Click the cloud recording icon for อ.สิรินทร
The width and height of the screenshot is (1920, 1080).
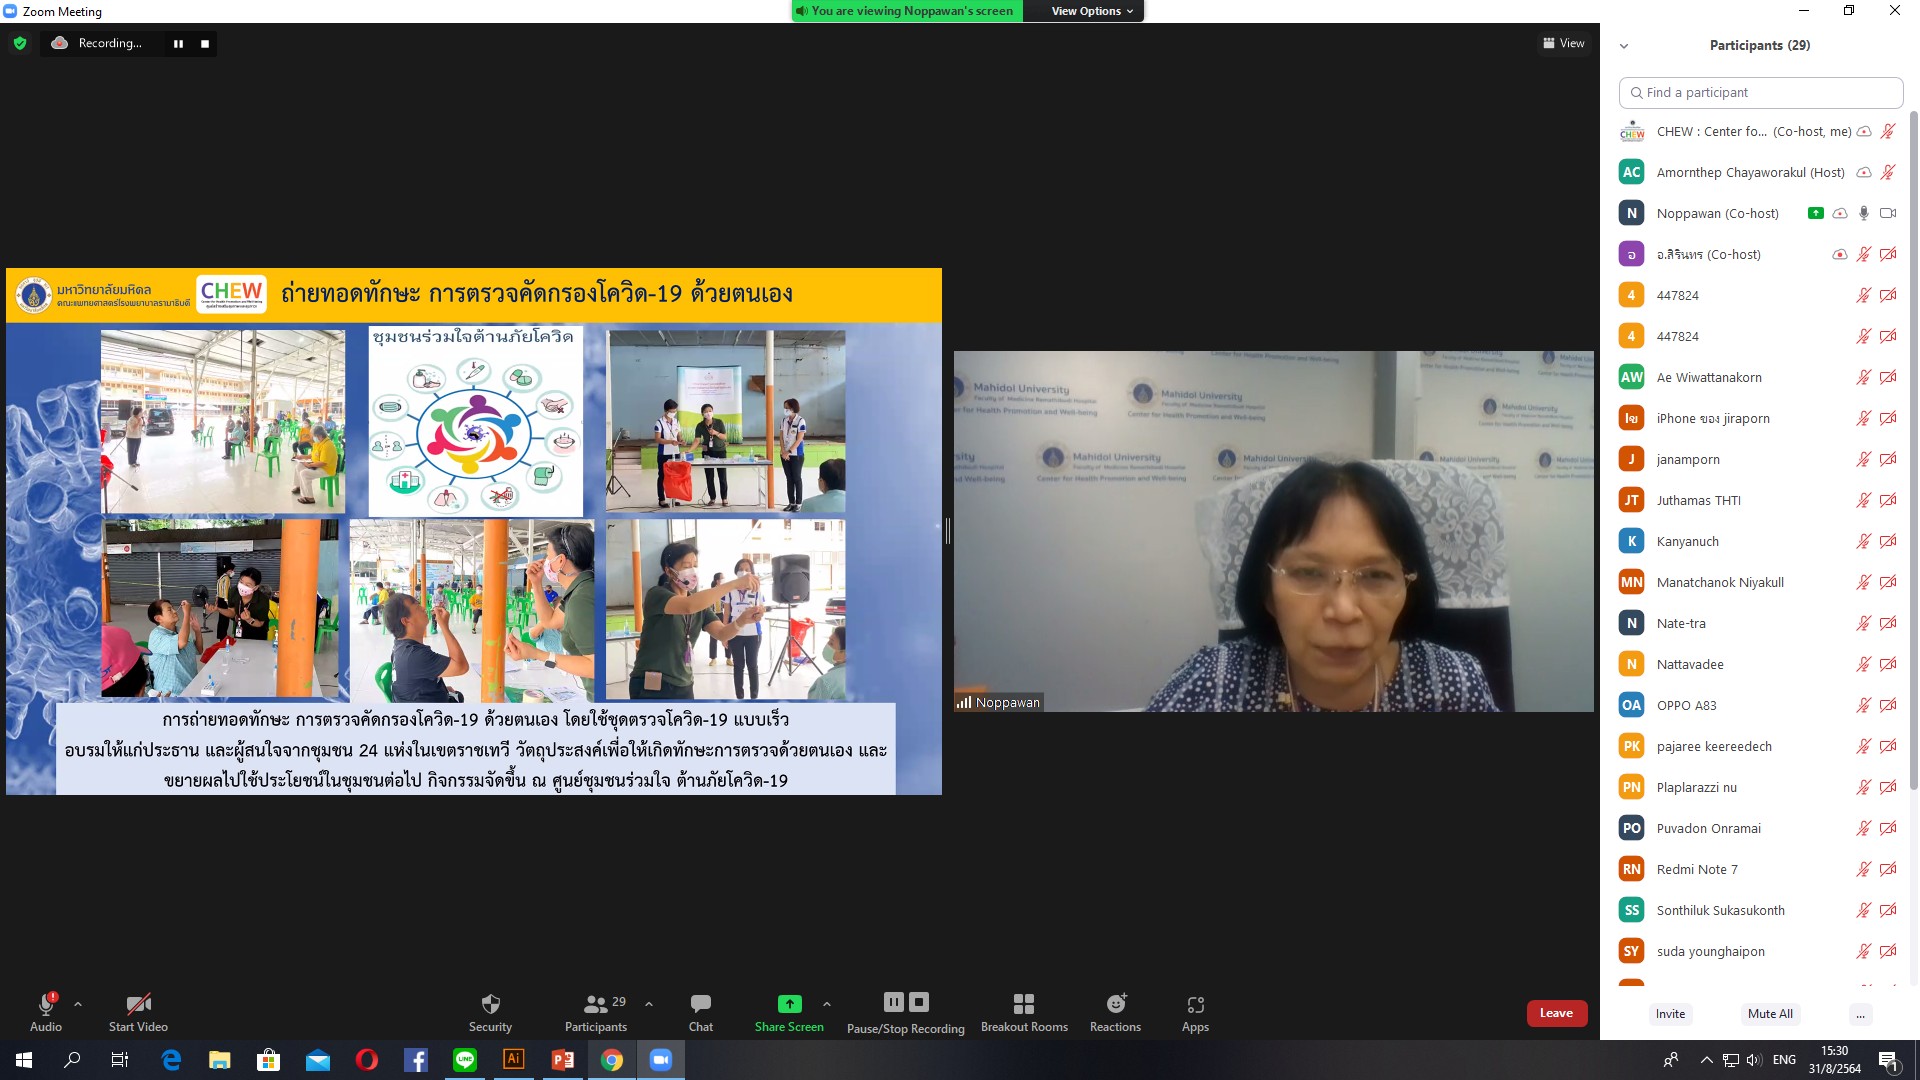click(1840, 254)
